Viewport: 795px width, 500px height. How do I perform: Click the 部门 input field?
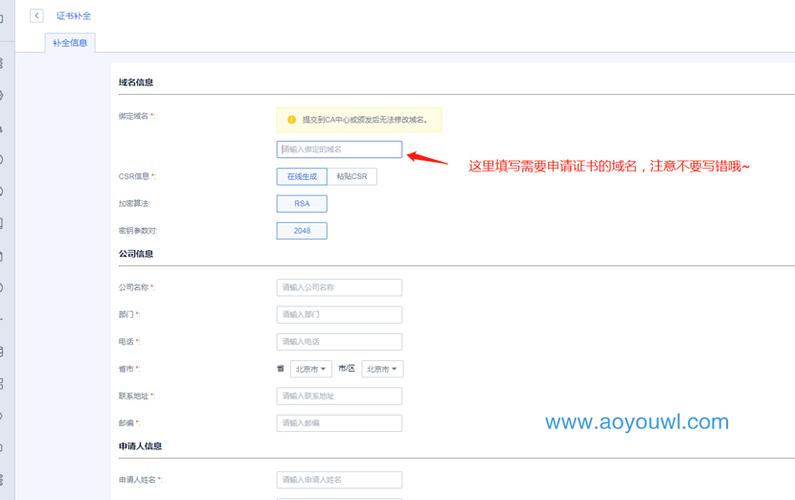tap(339, 314)
